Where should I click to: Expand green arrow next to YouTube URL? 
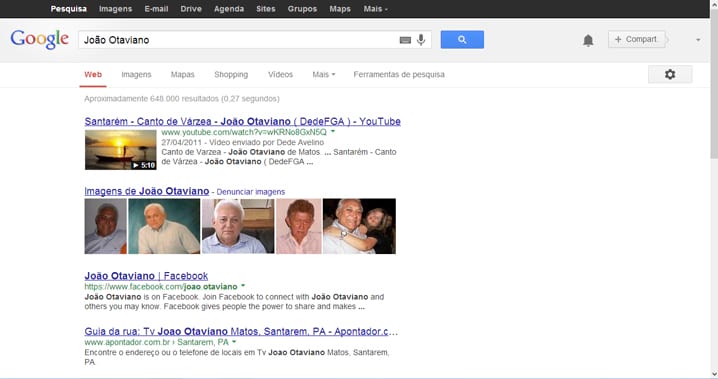(333, 131)
